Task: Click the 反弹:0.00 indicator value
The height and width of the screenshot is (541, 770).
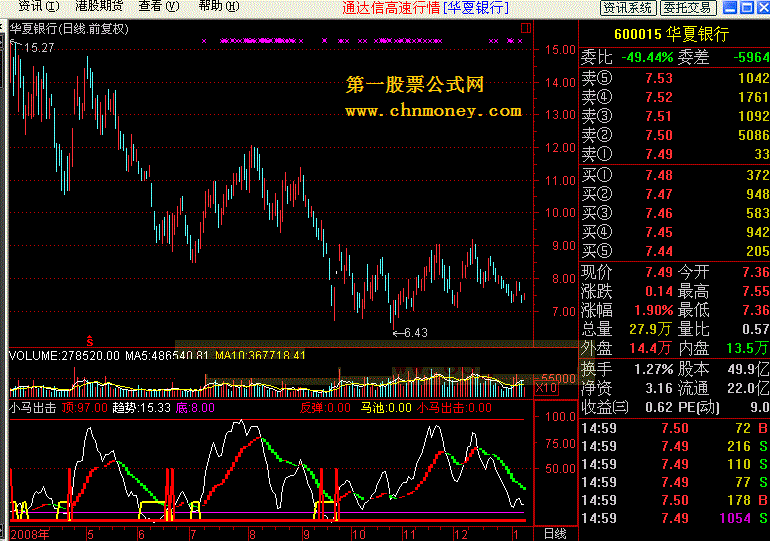Action: click(326, 408)
